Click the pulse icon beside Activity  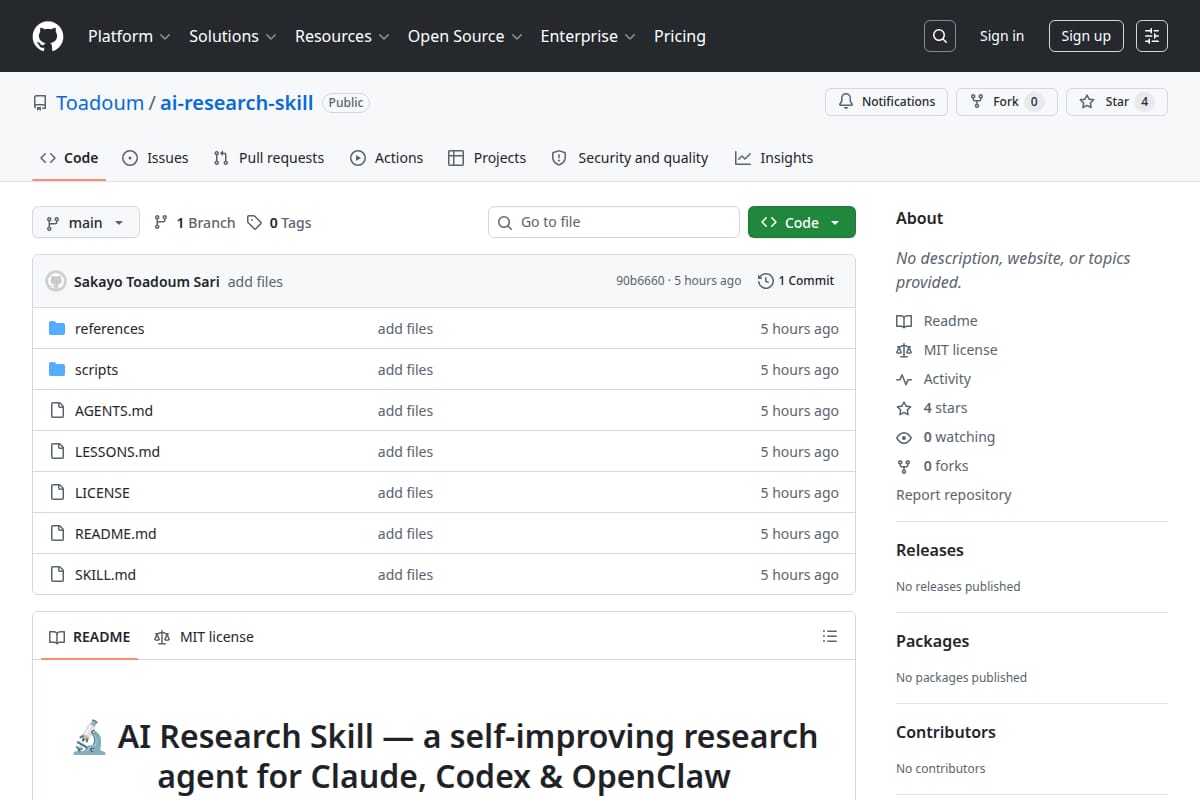[904, 379]
